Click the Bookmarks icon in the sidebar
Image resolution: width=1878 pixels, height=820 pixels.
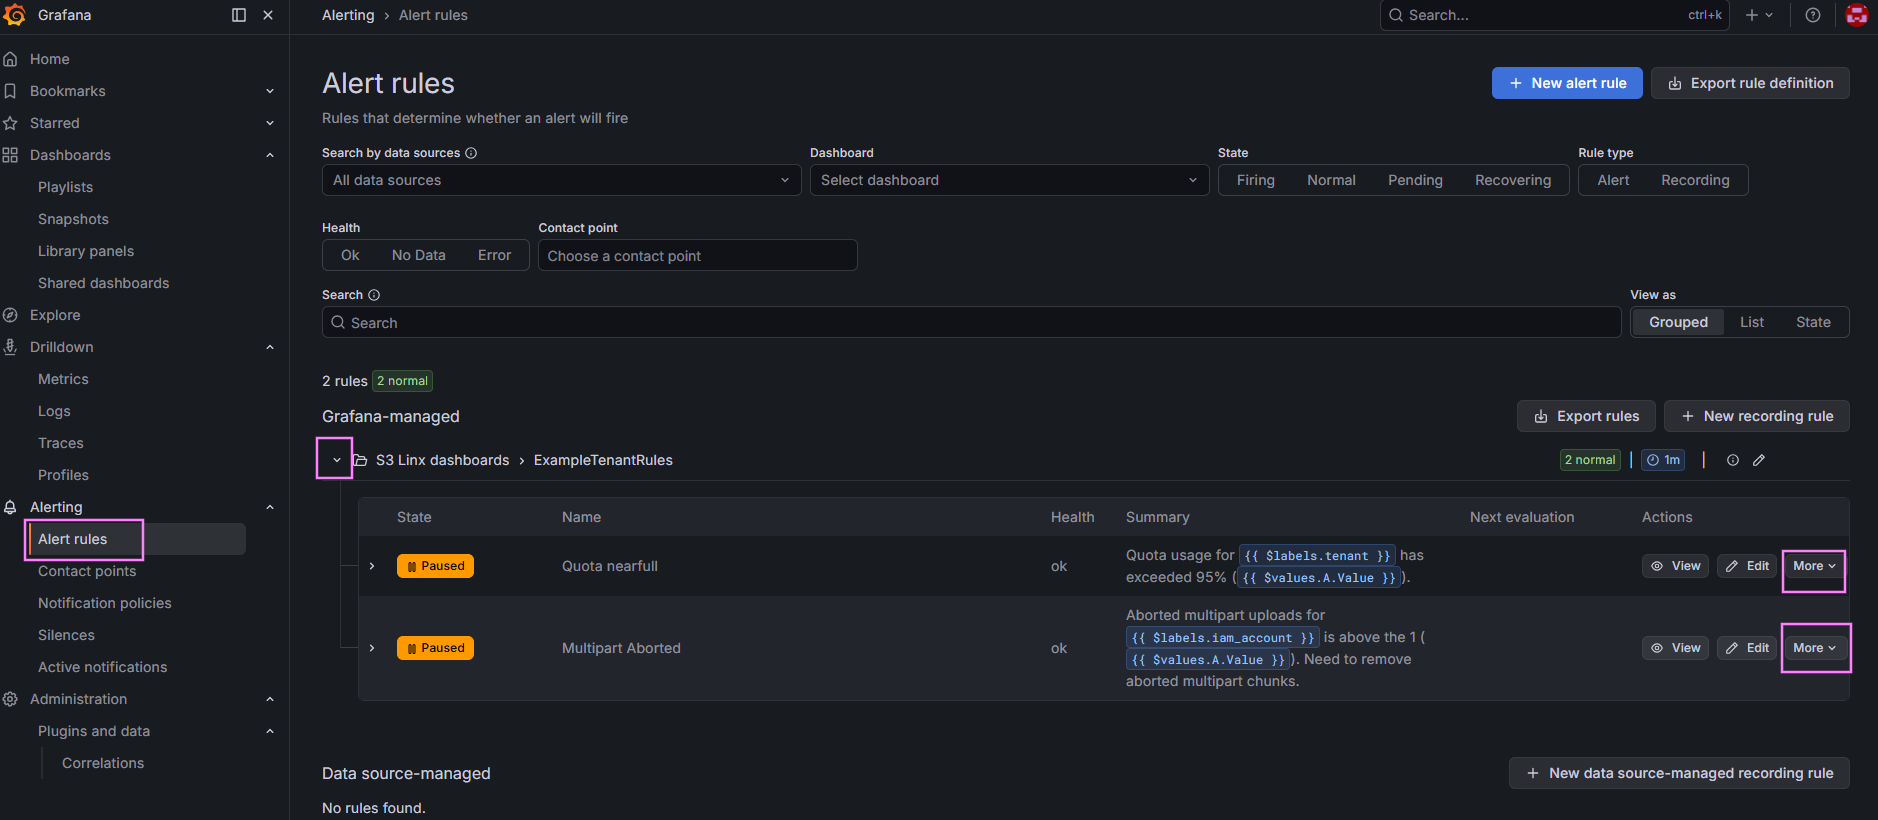10,91
